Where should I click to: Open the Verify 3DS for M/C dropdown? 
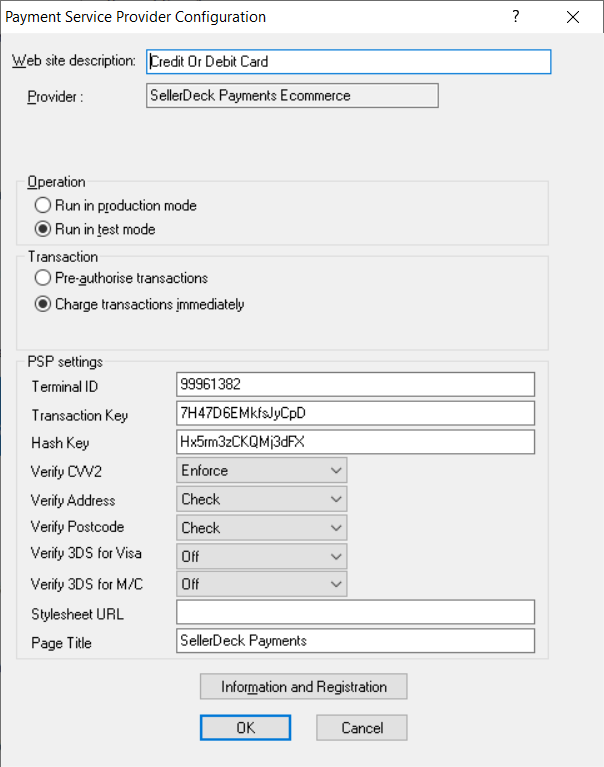[x=262, y=584]
